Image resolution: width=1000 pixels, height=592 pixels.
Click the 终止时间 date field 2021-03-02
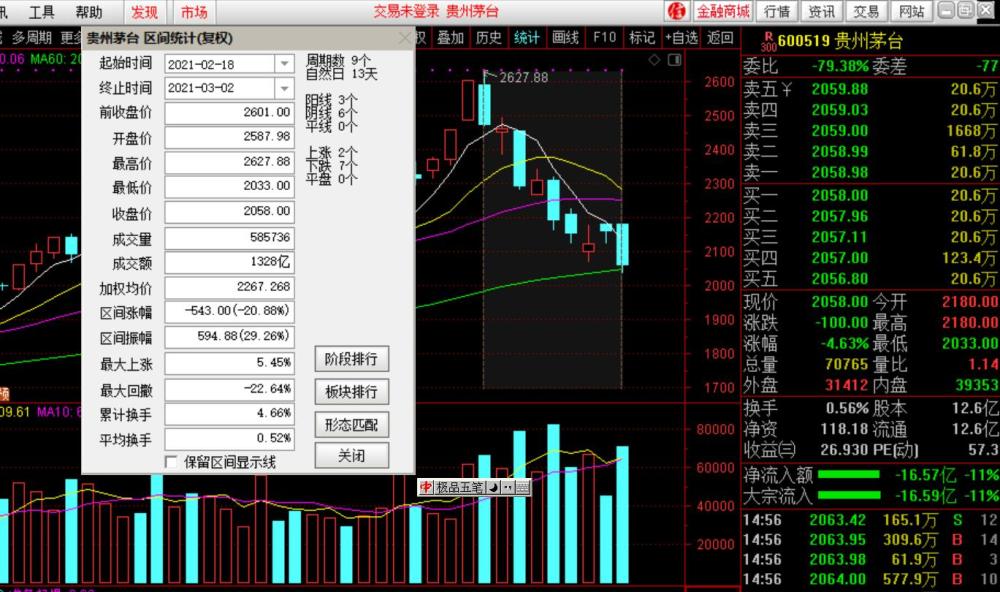[x=220, y=88]
